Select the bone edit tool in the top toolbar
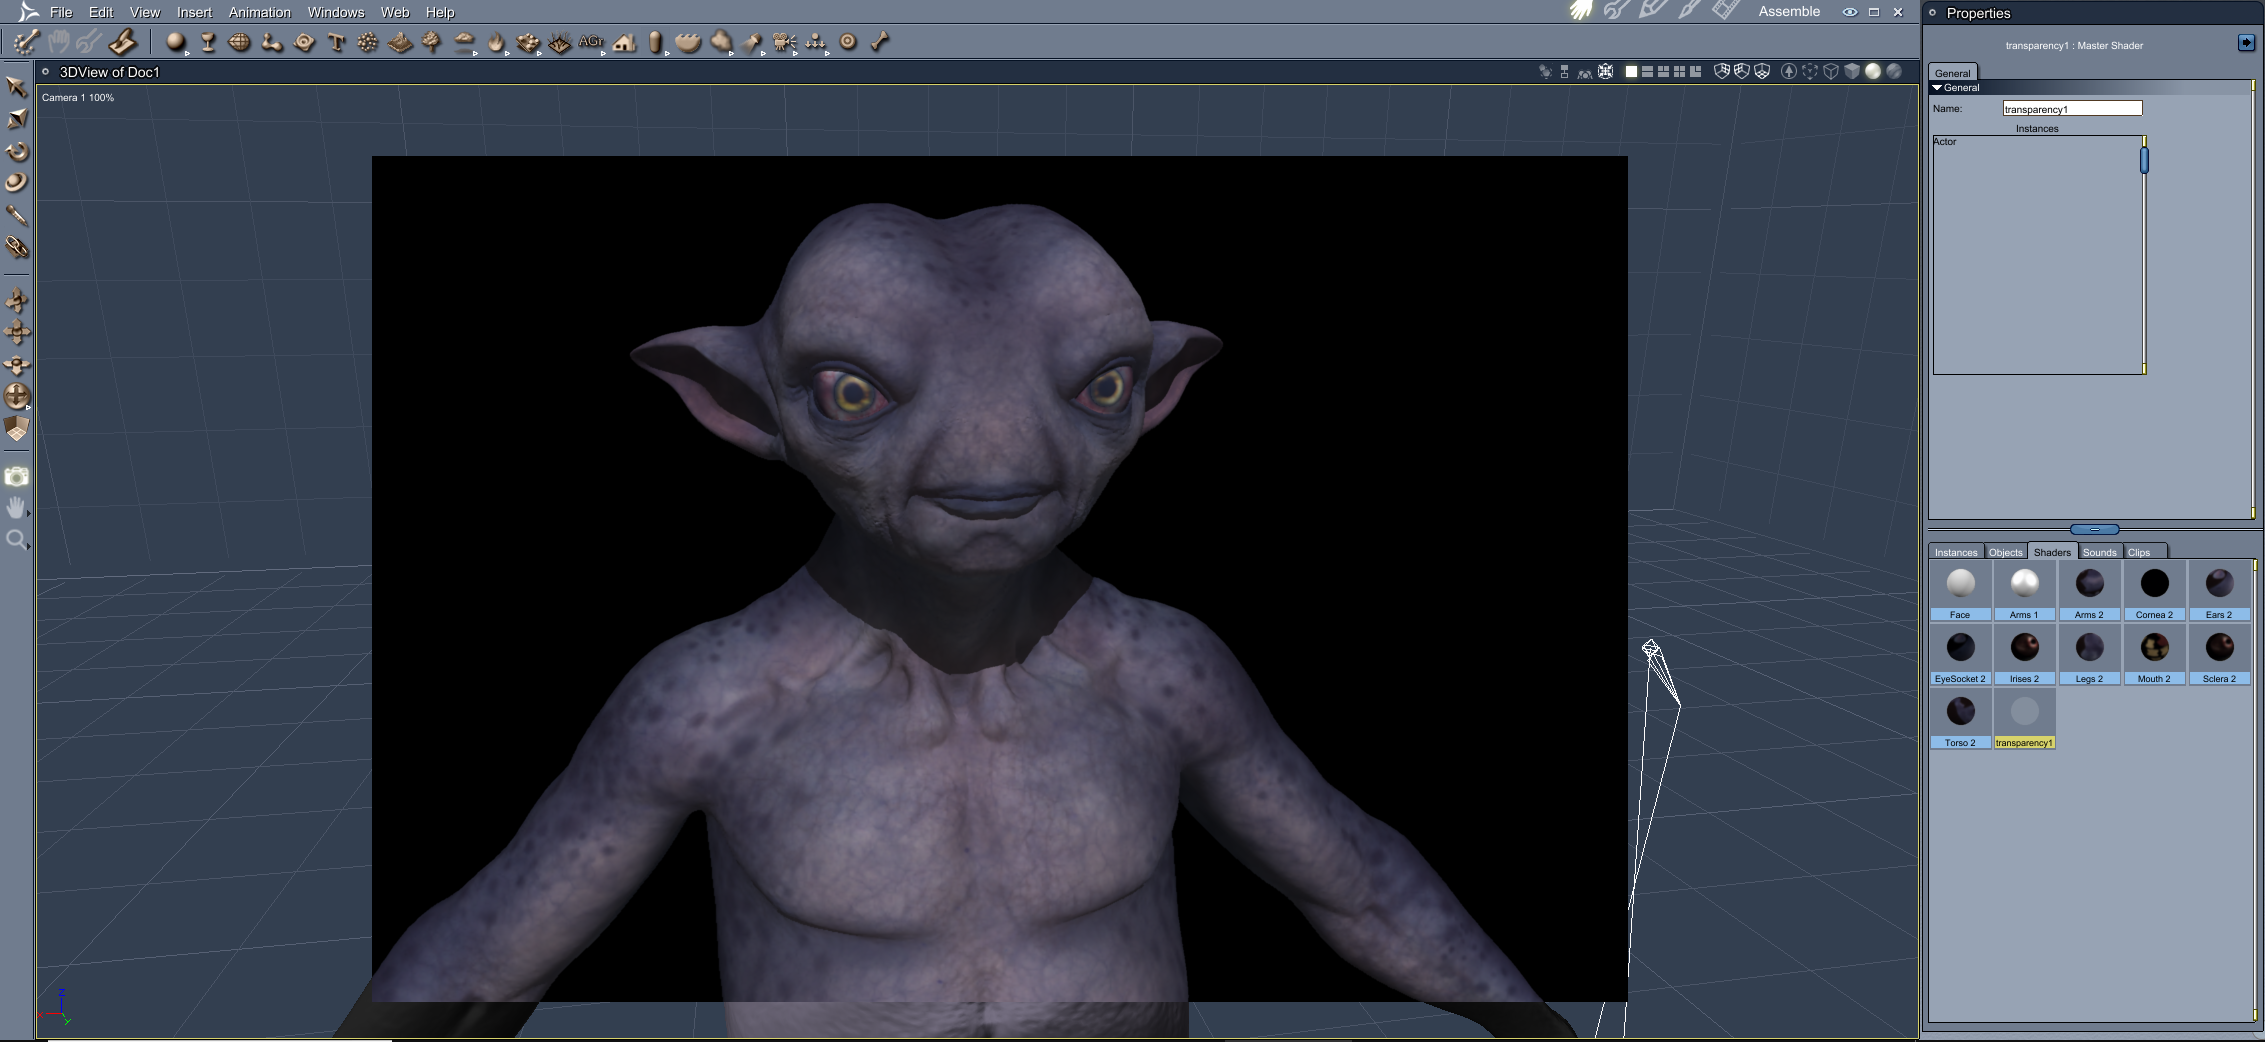The height and width of the screenshot is (1042, 2265). click(x=25, y=42)
